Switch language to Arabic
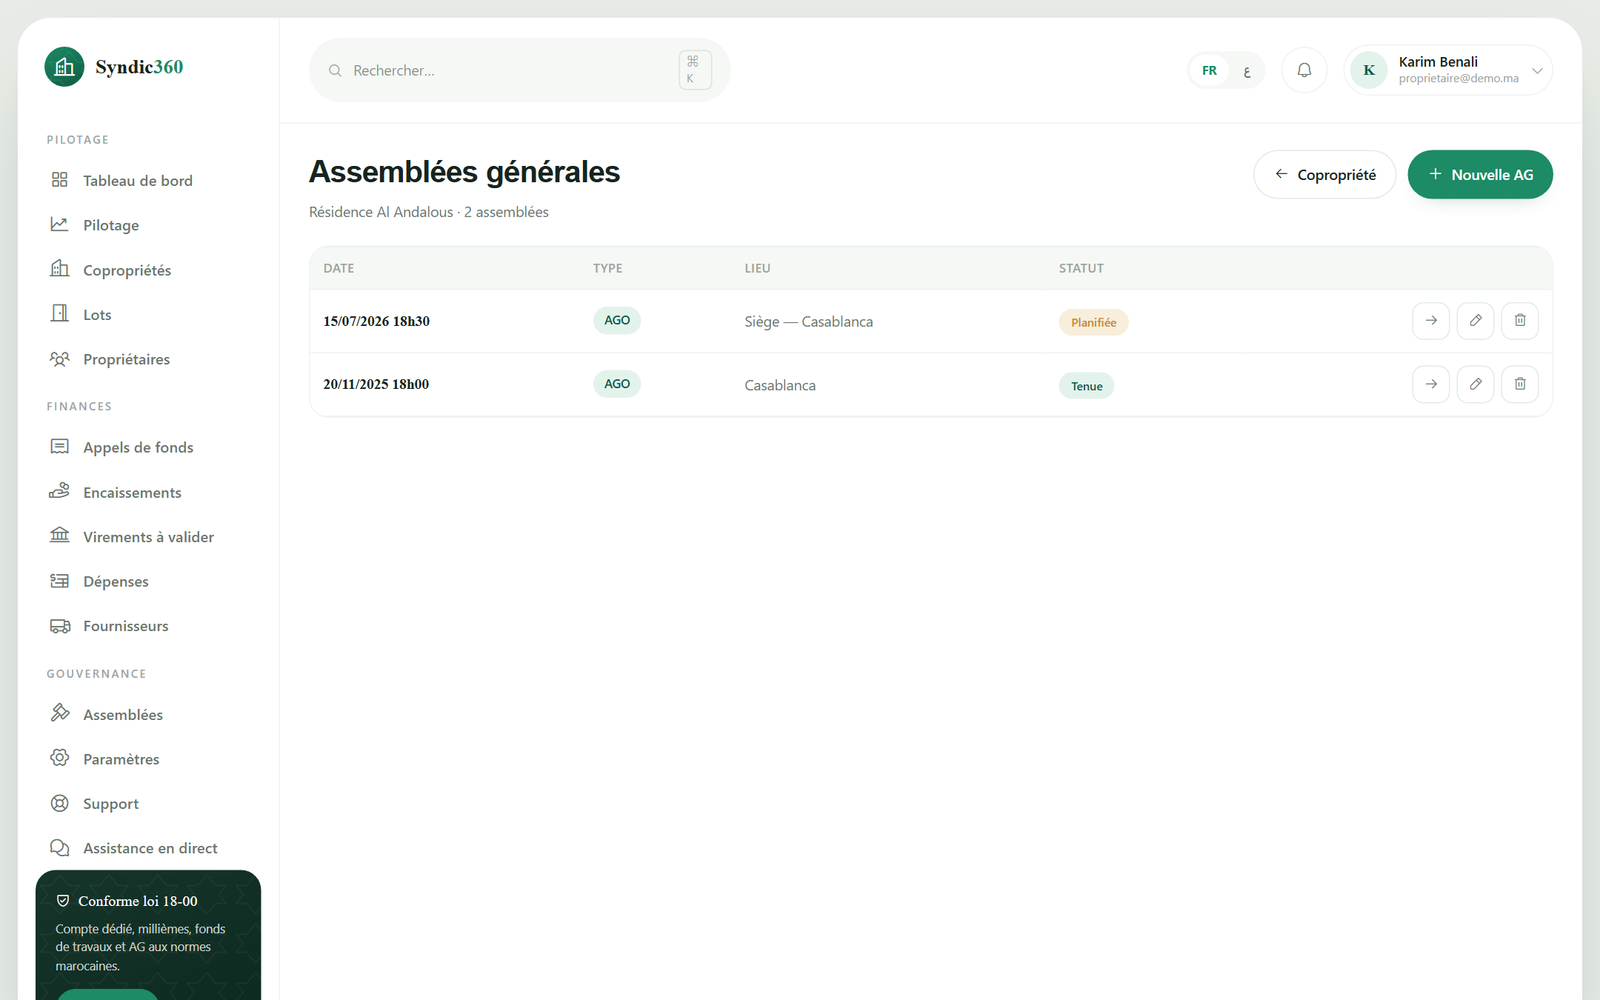This screenshot has width=1600, height=1000. click(1247, 71)
